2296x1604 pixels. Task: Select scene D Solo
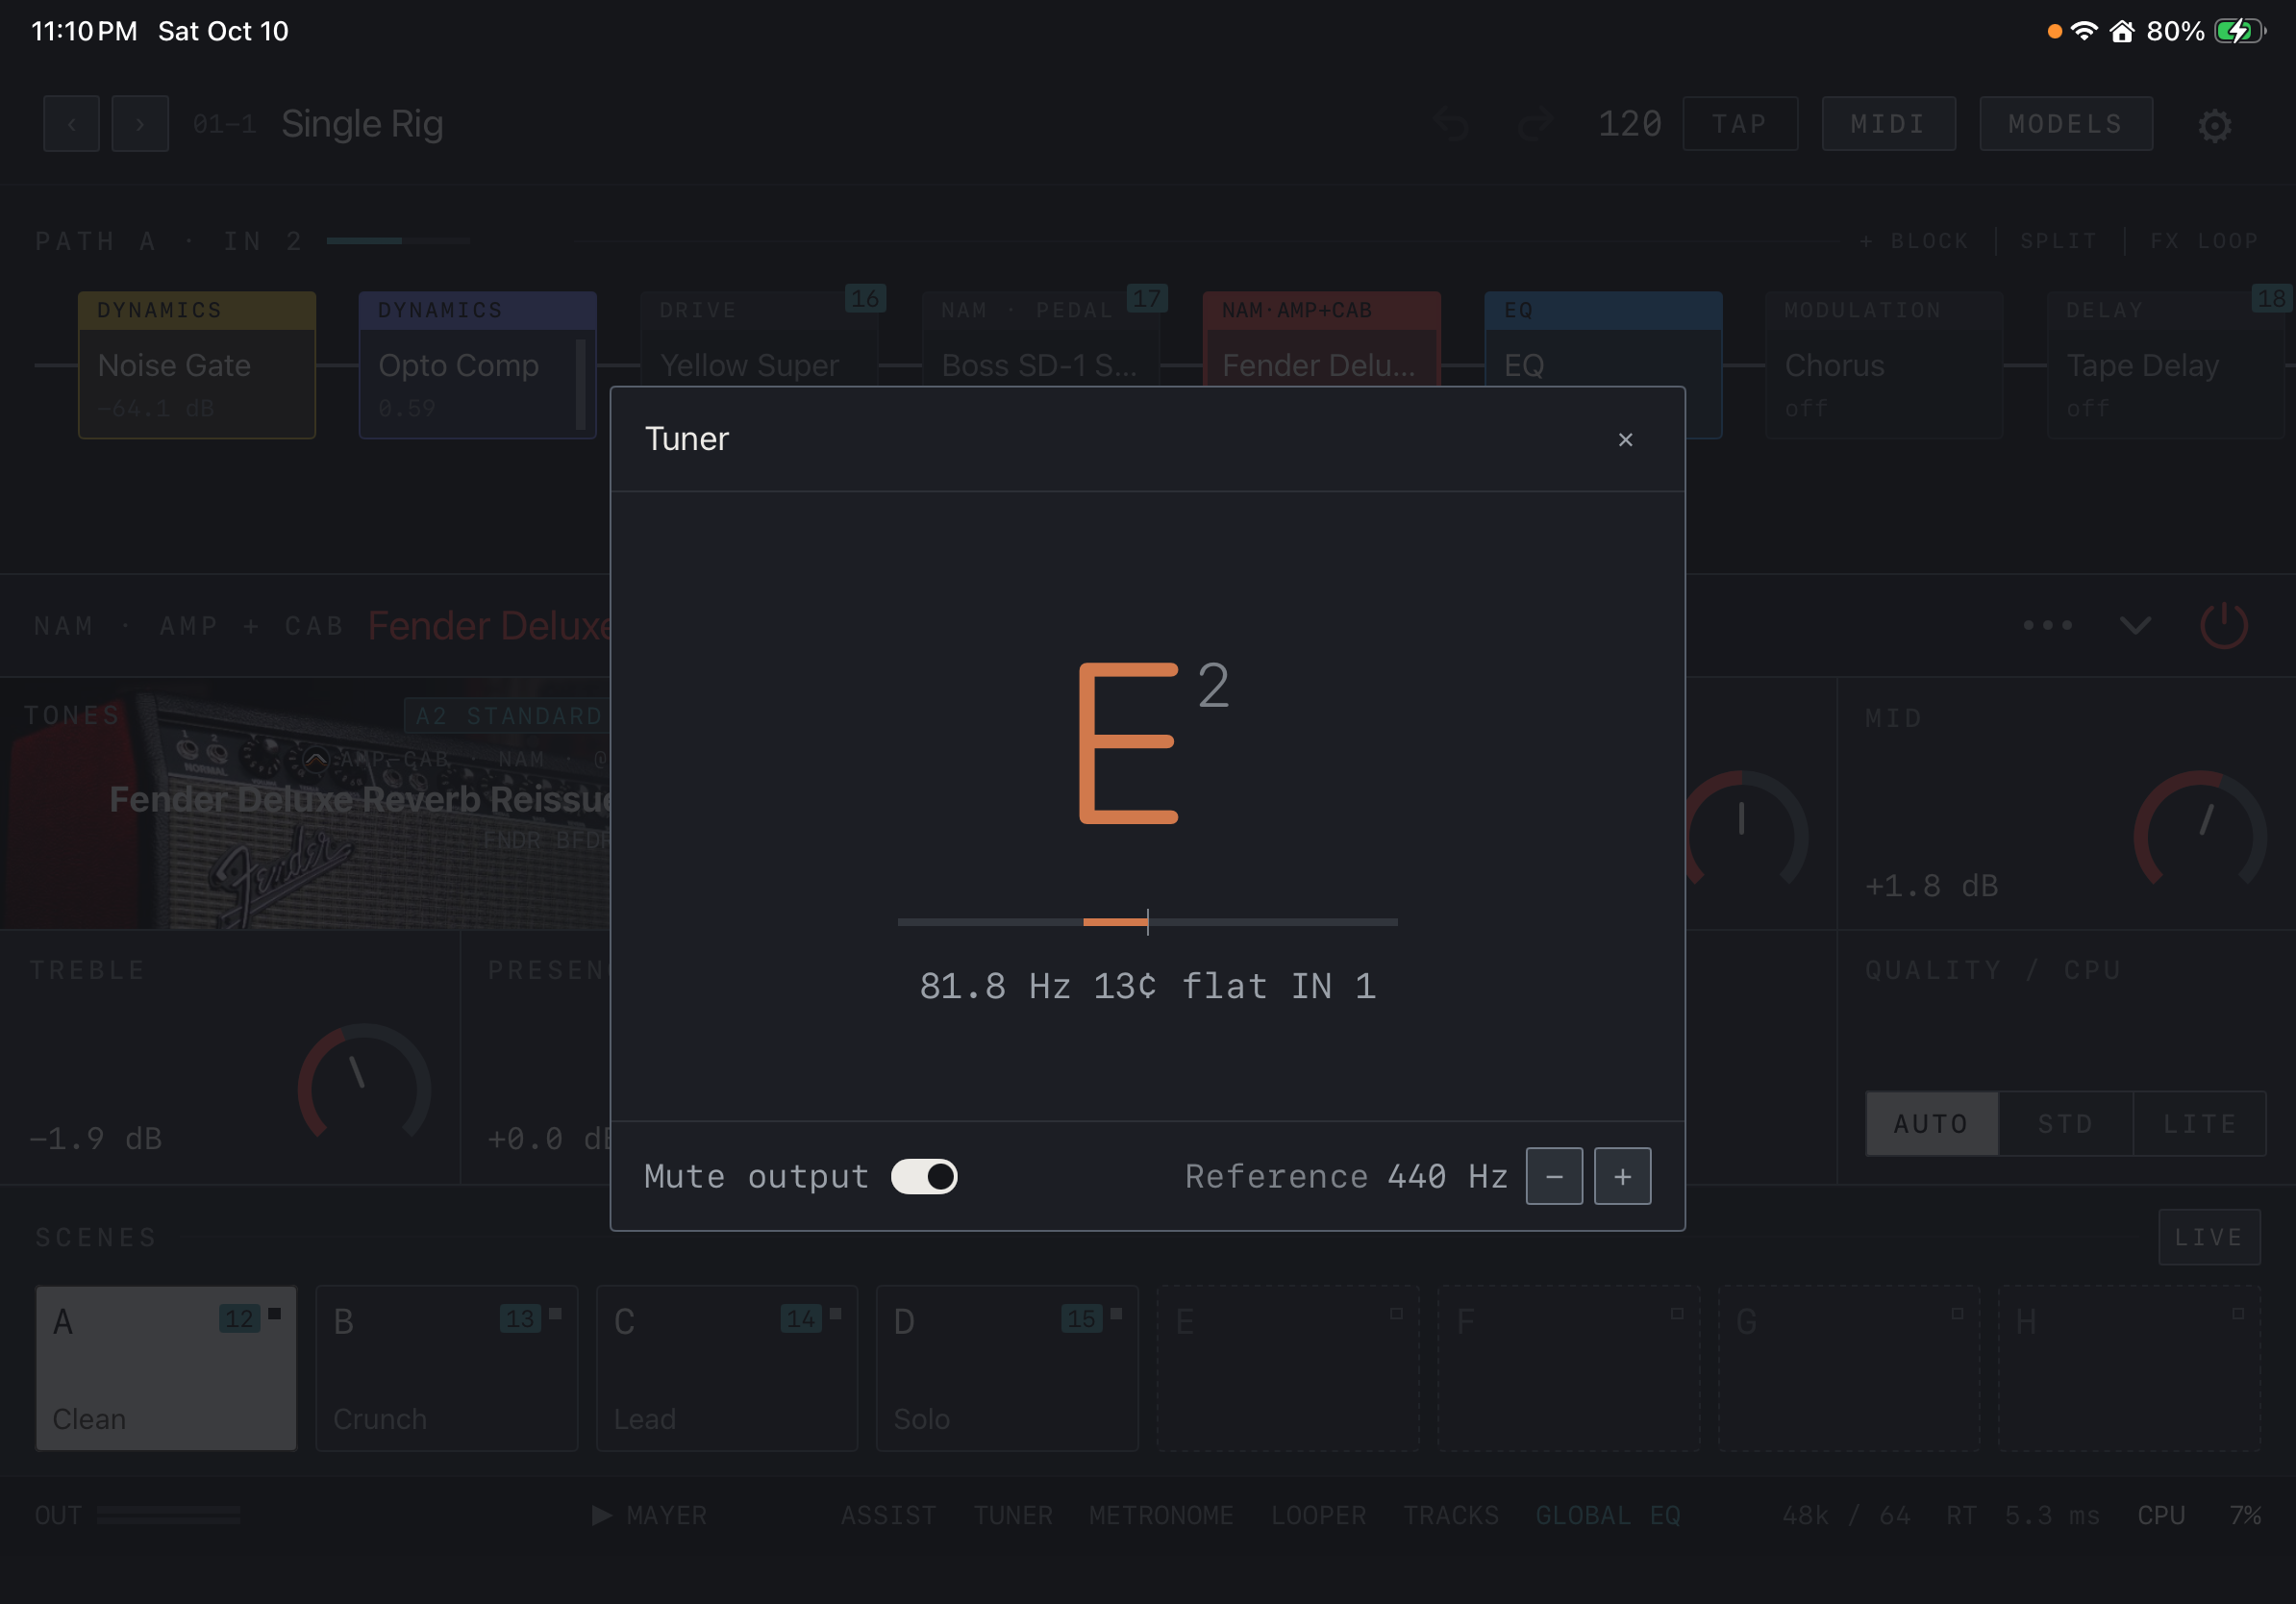[x=1007, y=1368]
